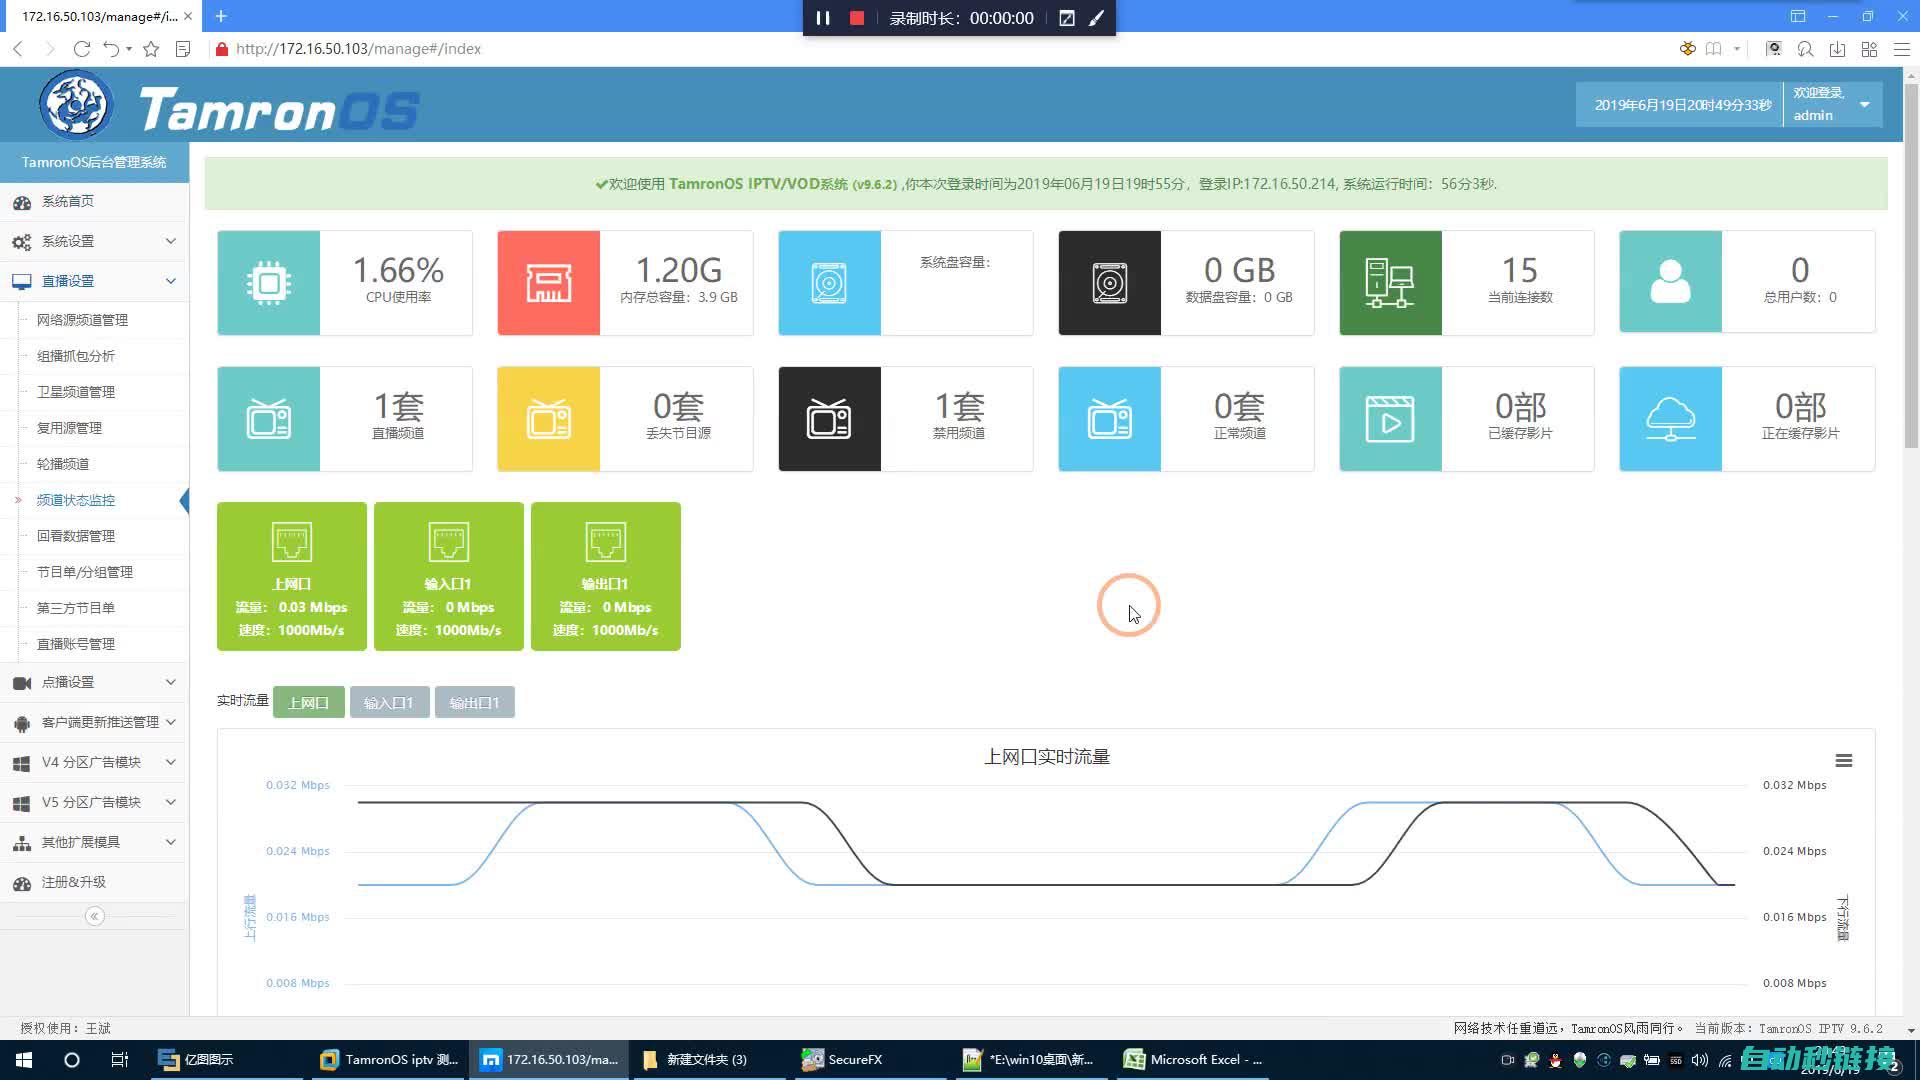Expand the 客户端更新推送管理 sidebar menu
This screenshot has width=1920, height=1080.
pos(94,722)
